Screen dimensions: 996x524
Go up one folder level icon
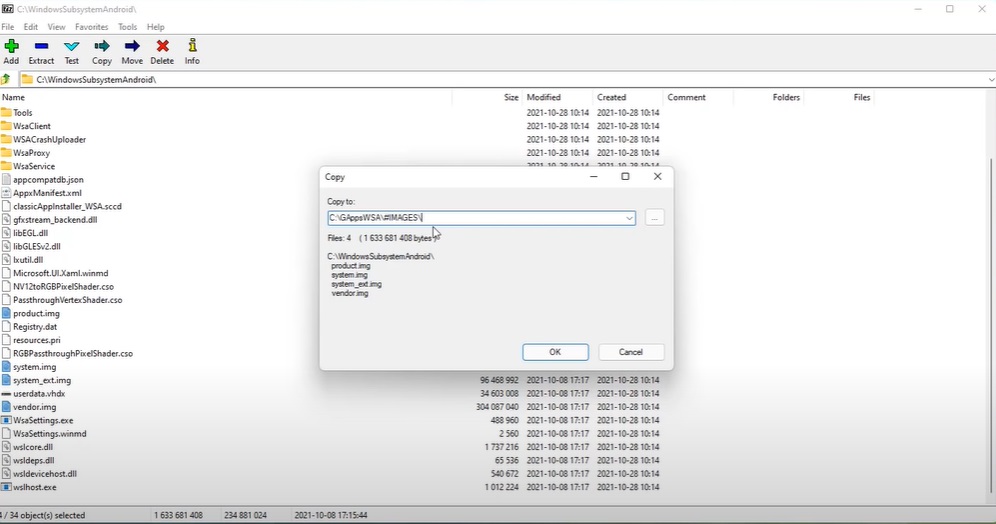tap(6, 79)
